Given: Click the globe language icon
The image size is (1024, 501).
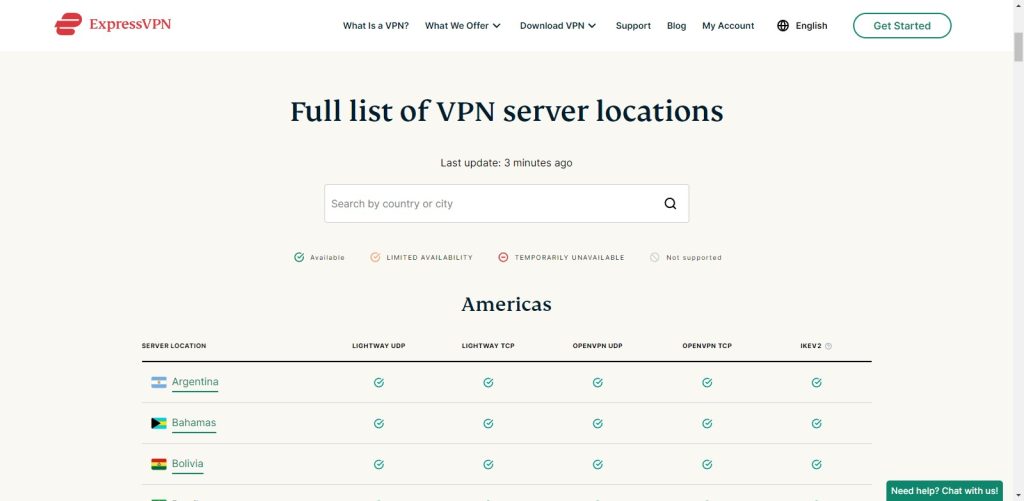Looking at the screenshot, I should click(x=783, y=26).
